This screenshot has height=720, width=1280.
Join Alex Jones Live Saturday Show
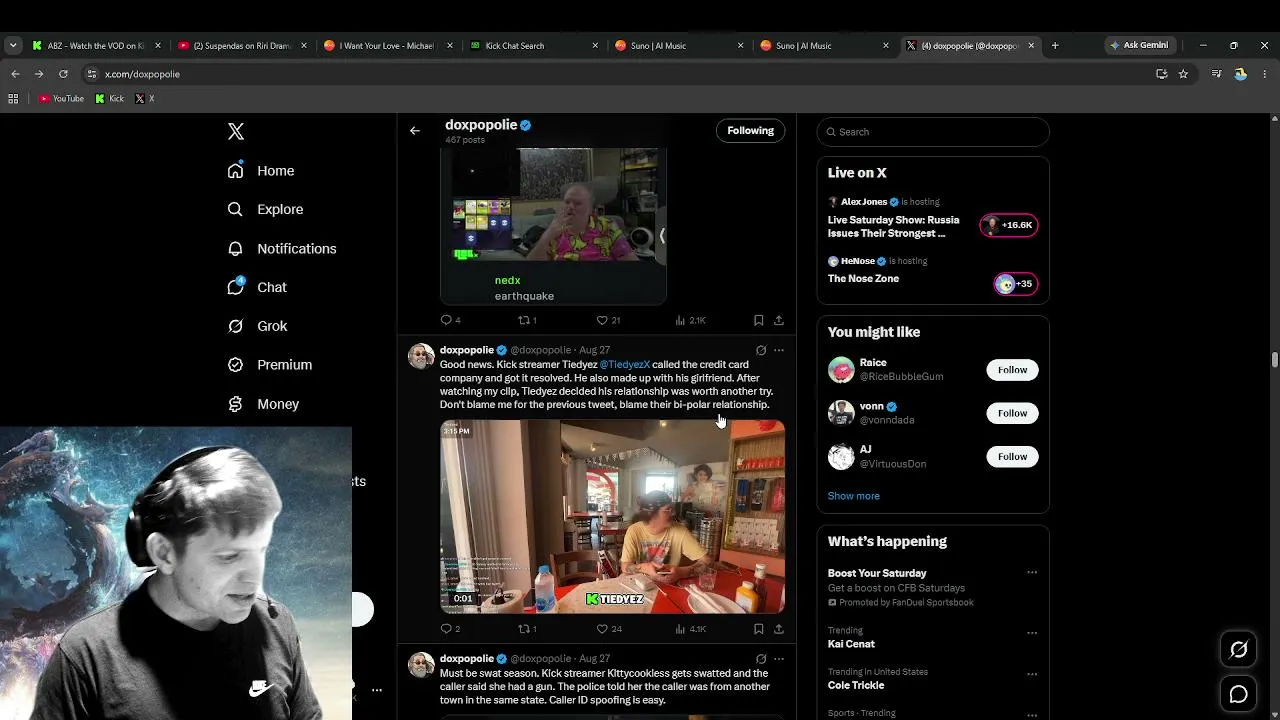pos(933,217)
